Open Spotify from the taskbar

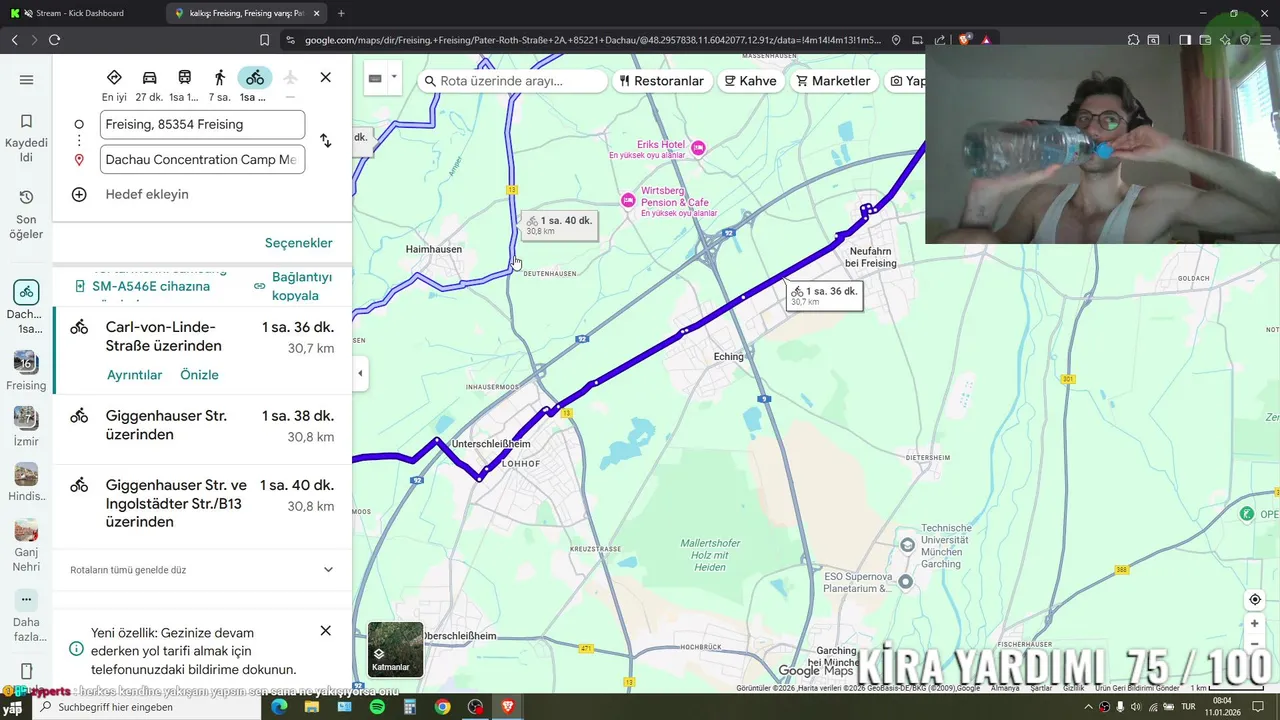(x=377, y=707)
